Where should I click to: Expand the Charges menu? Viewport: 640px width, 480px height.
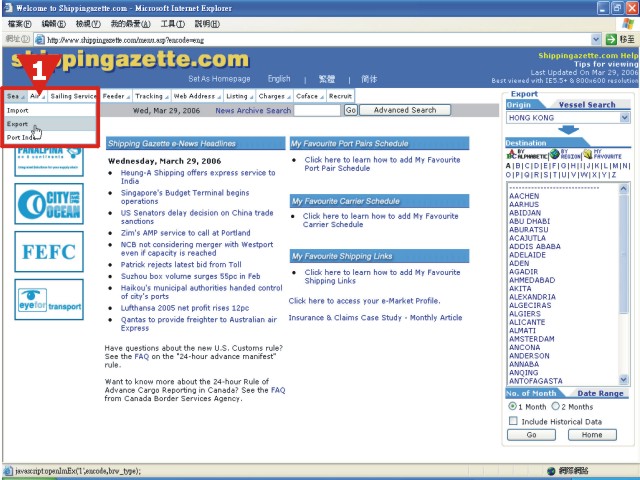pyautogui.click(x=274, y=96)
